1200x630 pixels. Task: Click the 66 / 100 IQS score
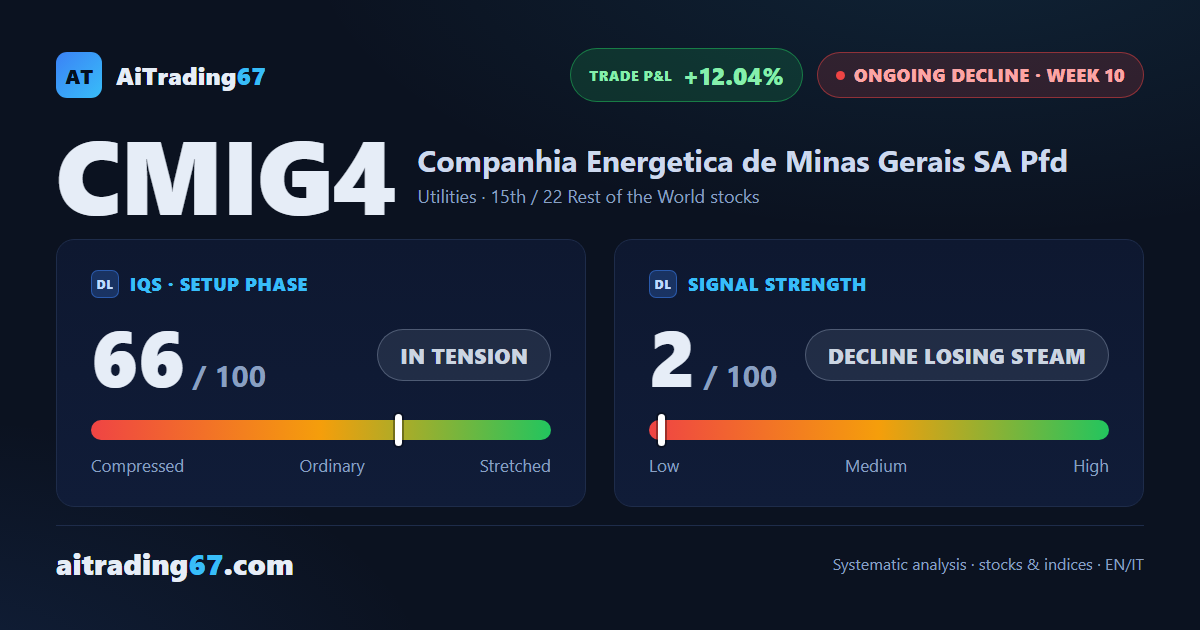[x=179, y=362]
